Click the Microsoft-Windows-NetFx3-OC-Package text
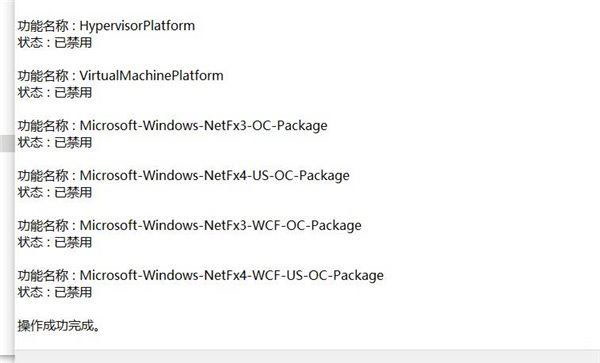 pos(204,126)
